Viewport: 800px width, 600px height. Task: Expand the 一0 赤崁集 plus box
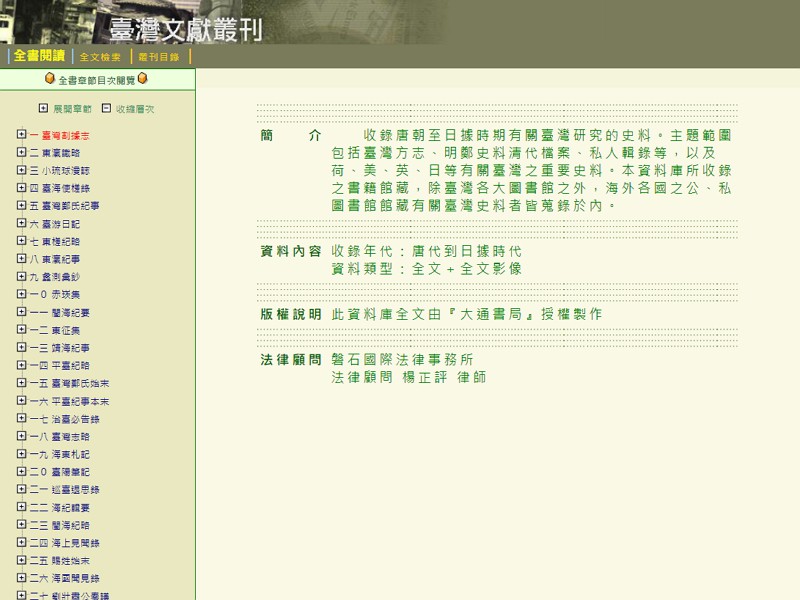22,294
